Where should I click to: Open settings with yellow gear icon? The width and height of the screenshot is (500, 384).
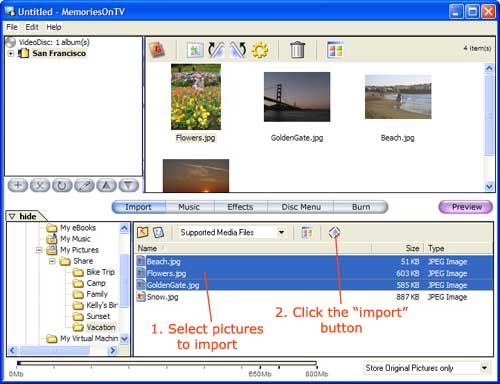click(260, 50)
